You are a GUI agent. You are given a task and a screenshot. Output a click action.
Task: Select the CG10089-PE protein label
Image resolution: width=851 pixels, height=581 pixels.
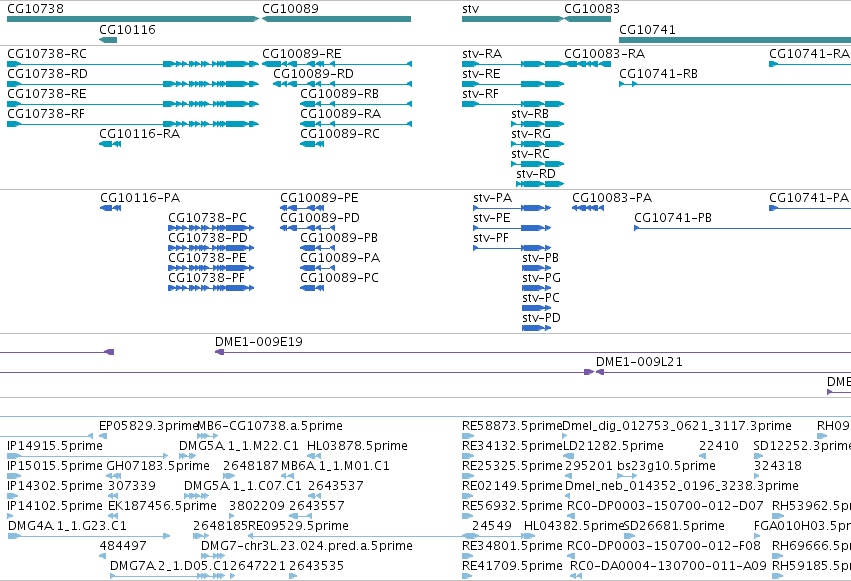(x=319, y=198)
